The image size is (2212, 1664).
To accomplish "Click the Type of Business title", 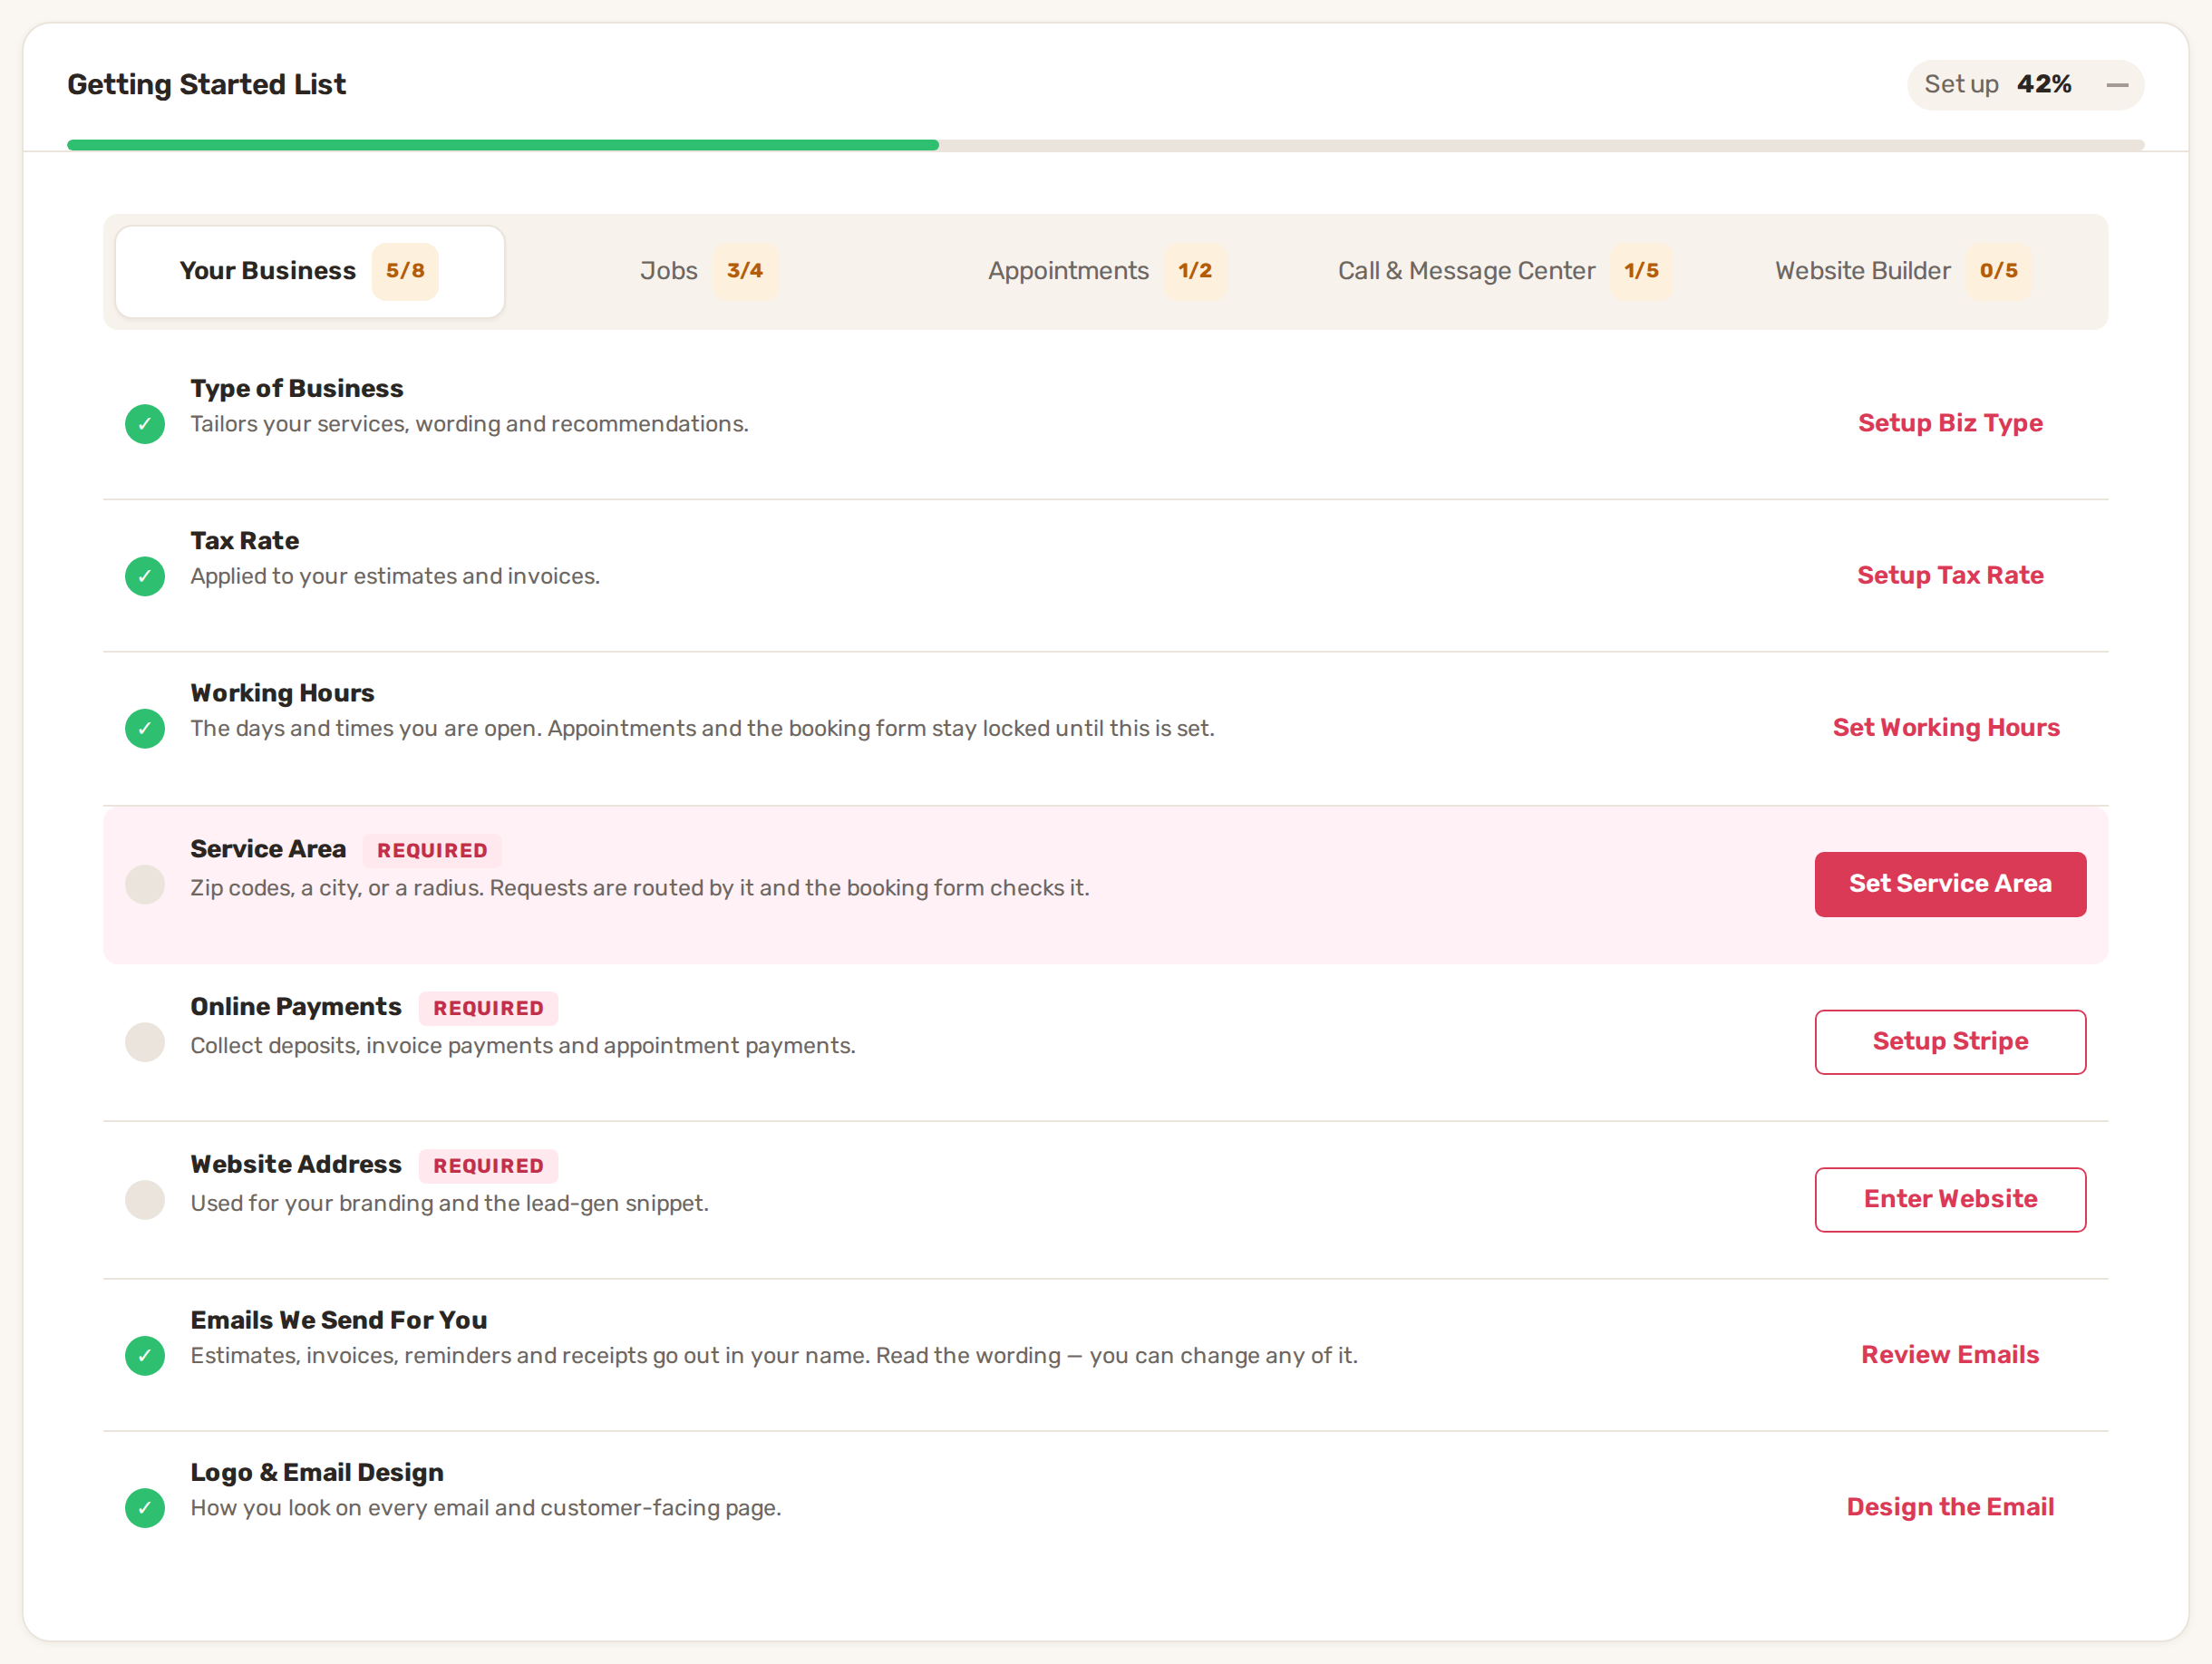I will (x=297, y=388).
